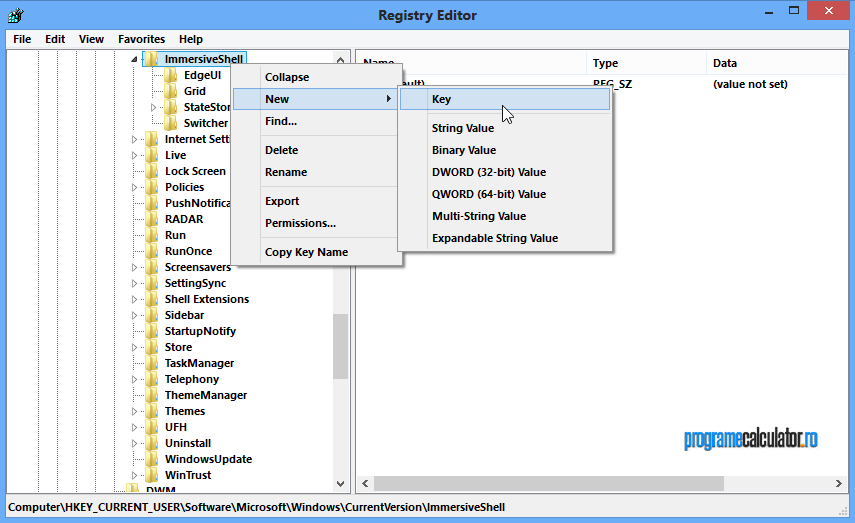Click the SettingSync folder icon
855x523 pixels.
(x=152, y=283)
